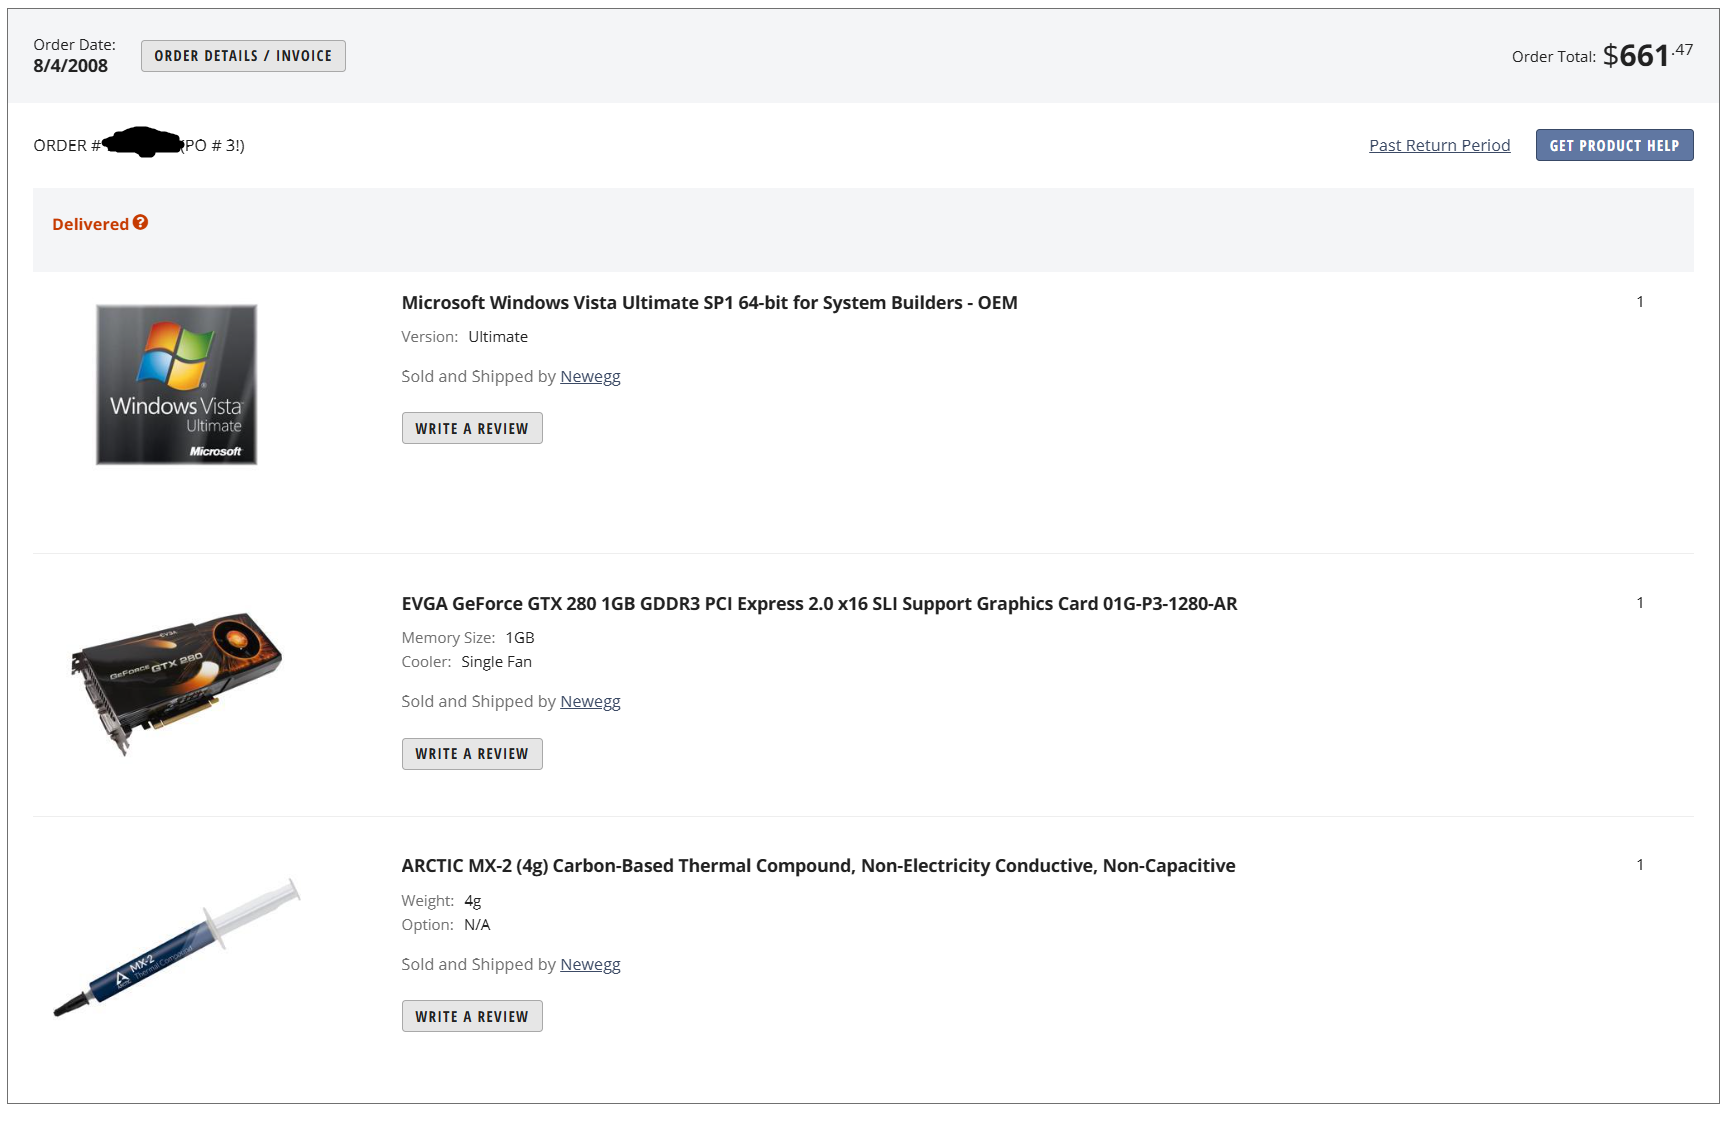This screenshot has width=1733, height=1128.
Task: Click the 'Option: N/A' detail text
Action: click(446, 925)
